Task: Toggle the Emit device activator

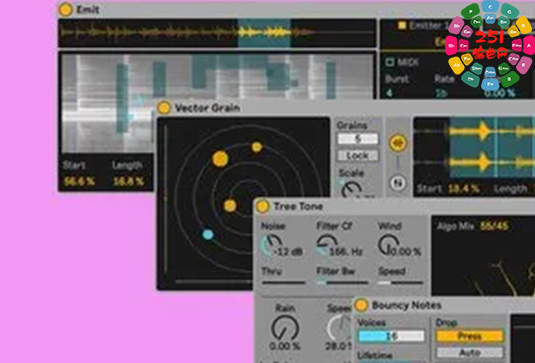Action: coord(65,10)
